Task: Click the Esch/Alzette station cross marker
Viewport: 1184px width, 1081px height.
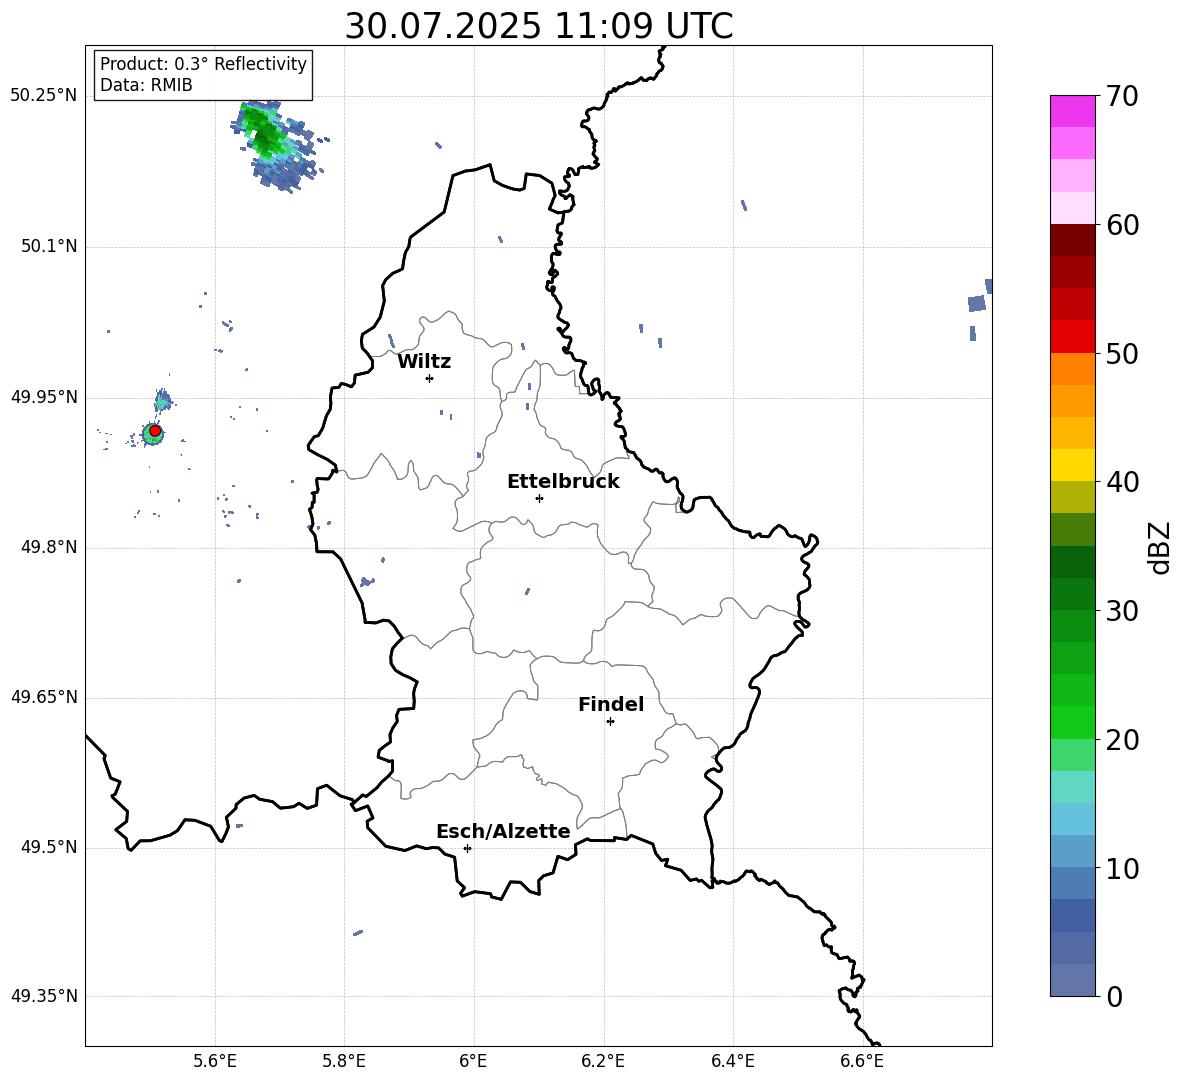Action: pyautogui.click(x=467, y=848)
